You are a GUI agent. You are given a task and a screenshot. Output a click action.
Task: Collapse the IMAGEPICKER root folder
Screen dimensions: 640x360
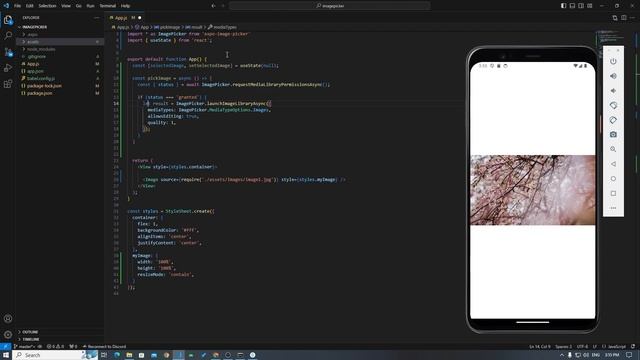point(34,27)
